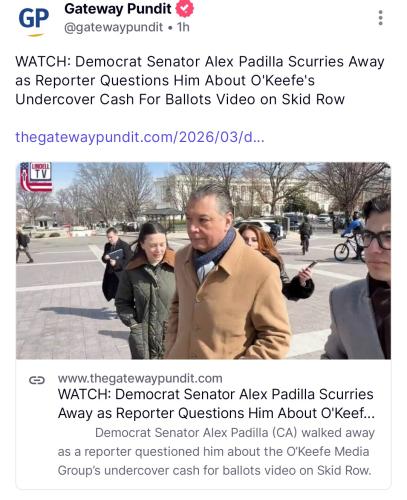407x500 pixels.
Task: Open the article preview image
Action: pos(203,261)
